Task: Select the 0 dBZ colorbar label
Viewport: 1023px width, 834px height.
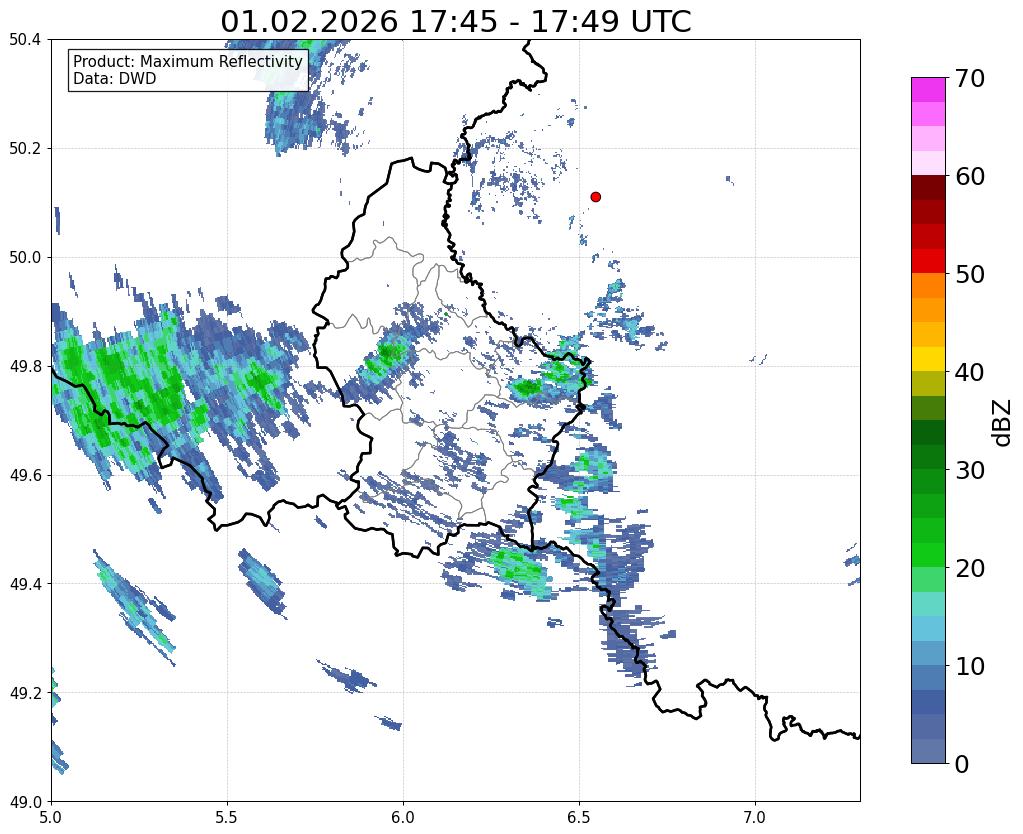Action: point(962,764)
